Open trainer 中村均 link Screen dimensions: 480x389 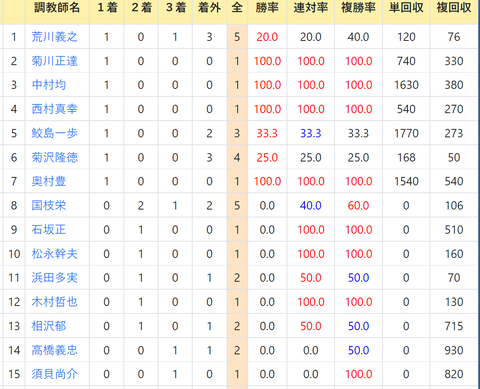tap(49, 85)
